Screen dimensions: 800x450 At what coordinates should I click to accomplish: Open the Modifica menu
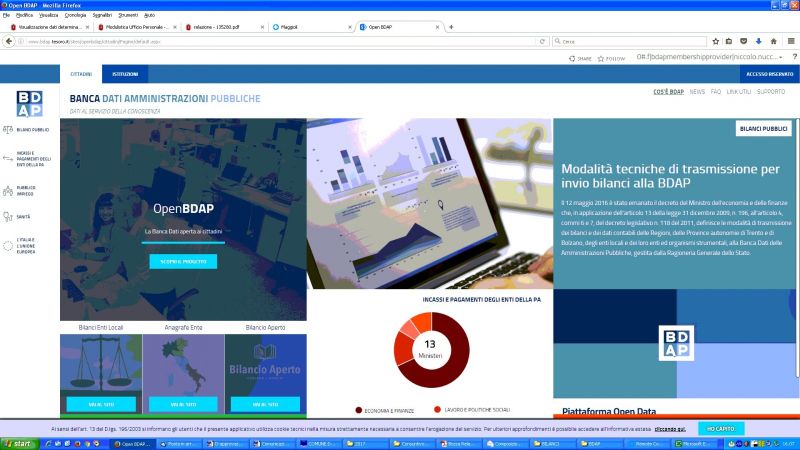tap(24, 15)
